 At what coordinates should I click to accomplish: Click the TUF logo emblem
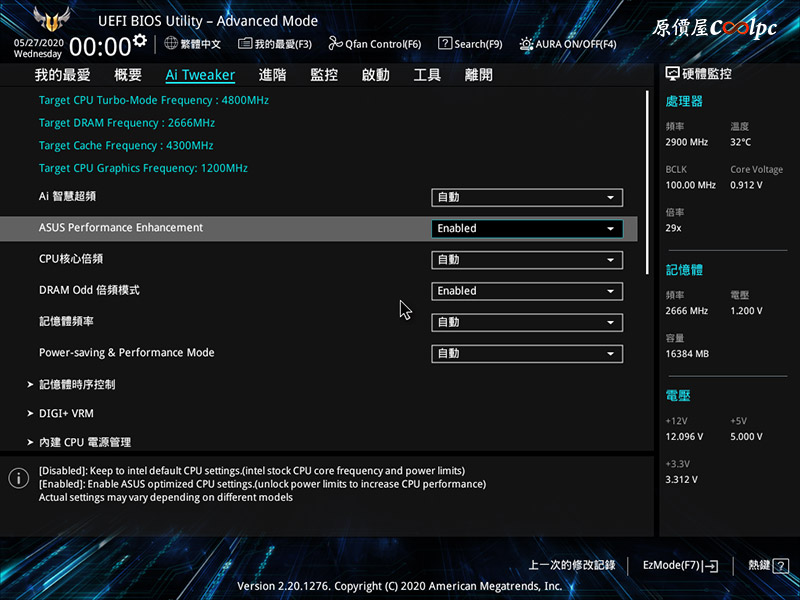click(x=52, y=19)
